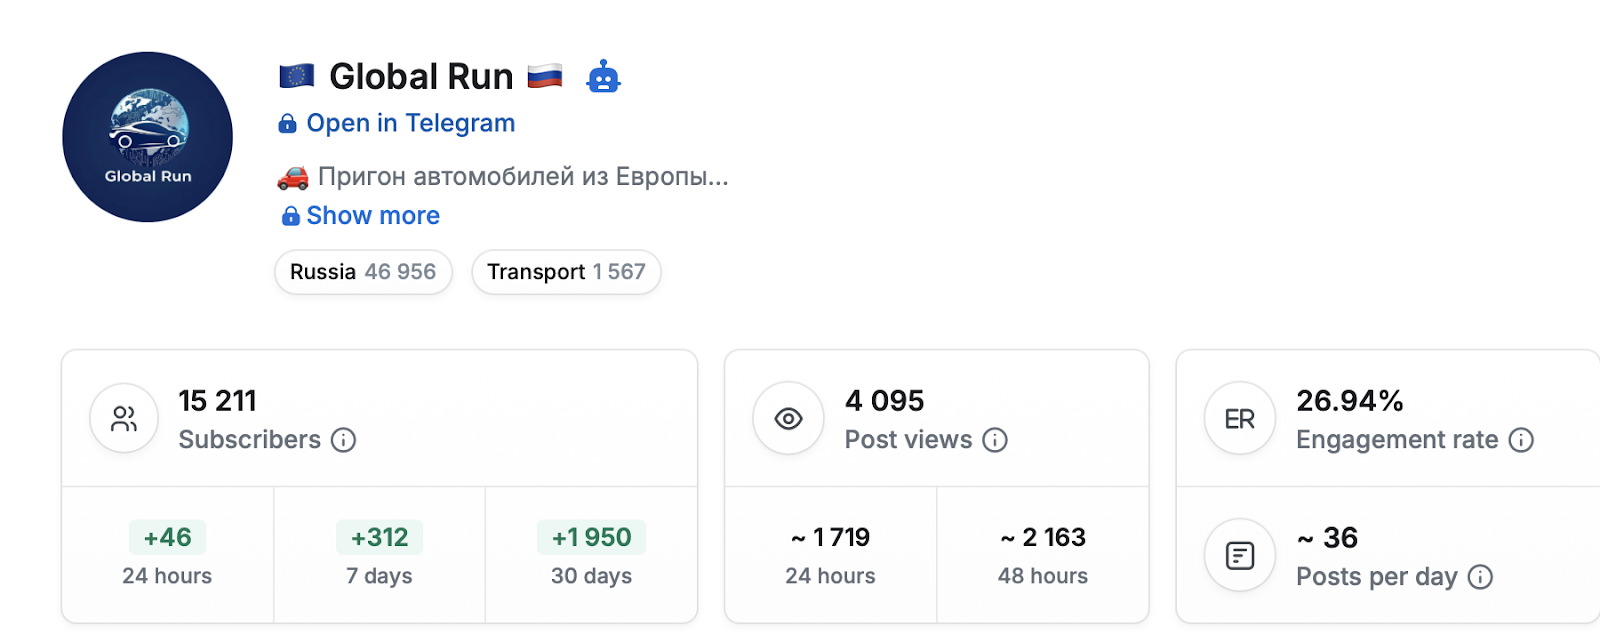Expand description with Show more
The image size is (1600, 635).
372,216
